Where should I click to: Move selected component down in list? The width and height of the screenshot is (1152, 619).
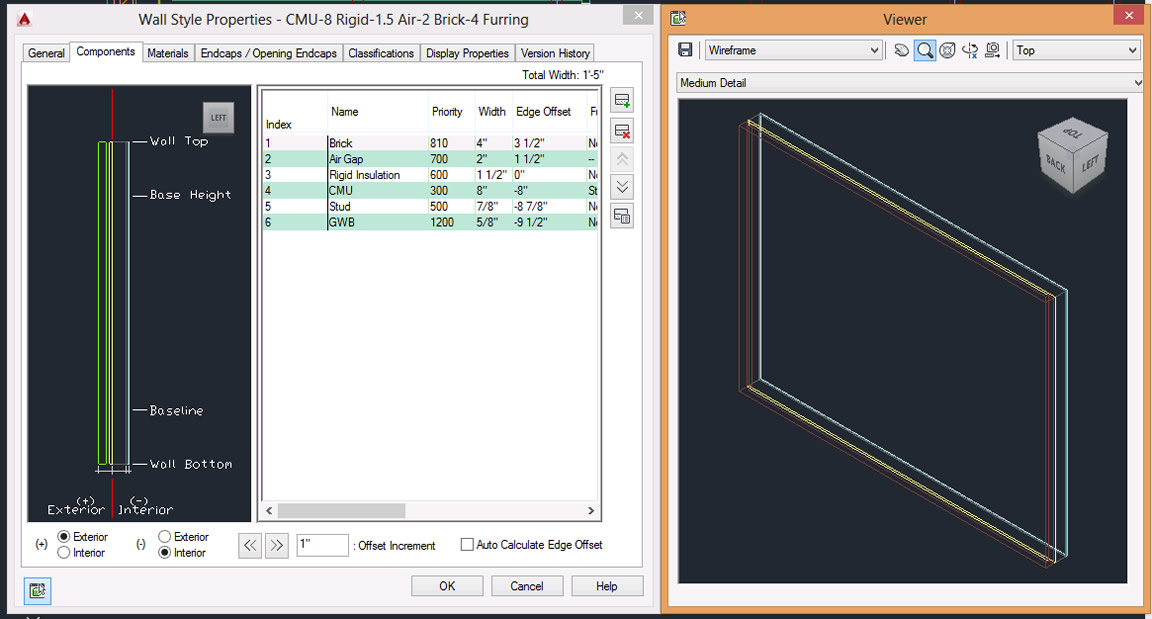(622, 187)
